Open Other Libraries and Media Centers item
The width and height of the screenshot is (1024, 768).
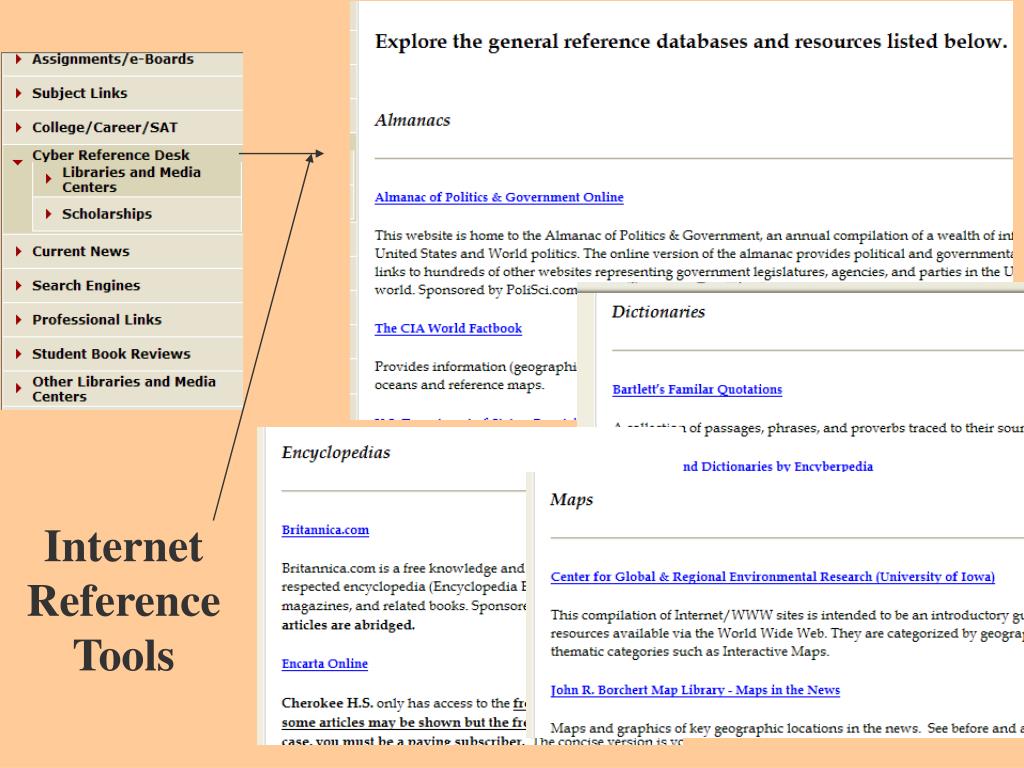pos(123,389)
